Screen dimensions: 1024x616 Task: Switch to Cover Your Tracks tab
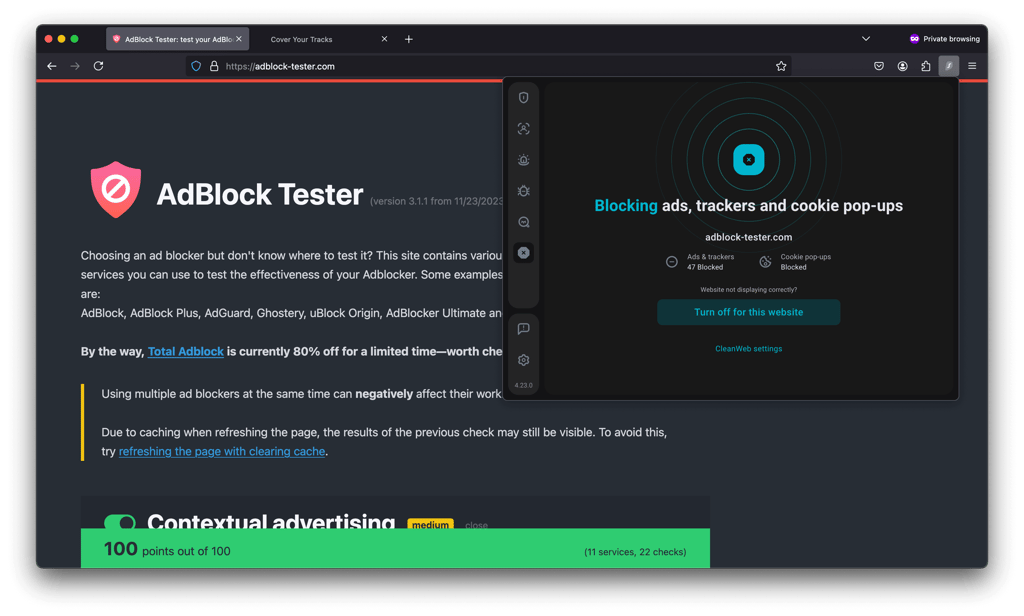click(301, 39)
